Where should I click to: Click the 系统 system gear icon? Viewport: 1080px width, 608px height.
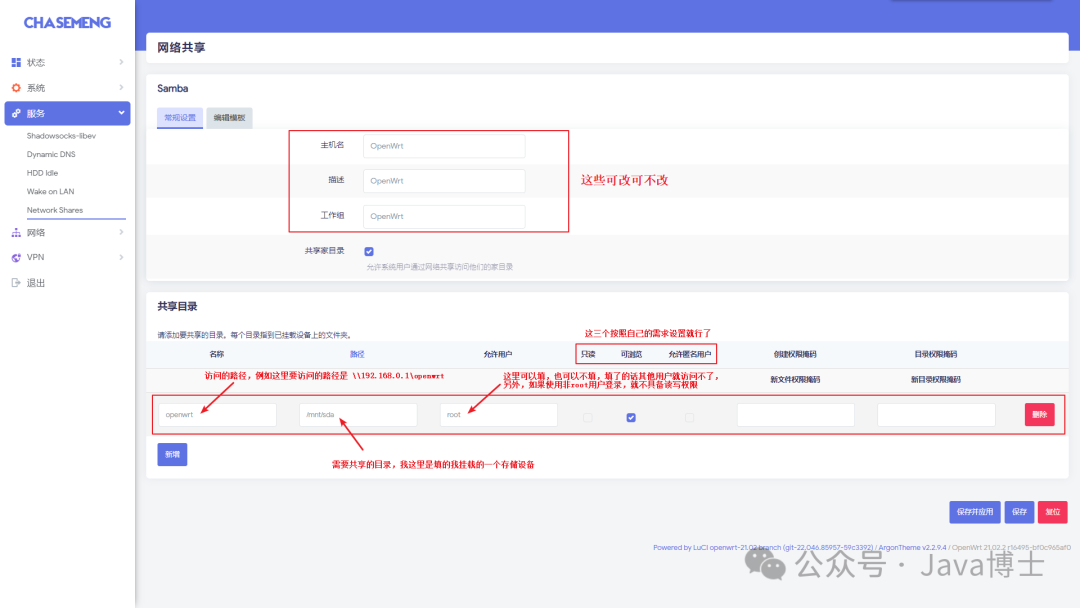16,87
